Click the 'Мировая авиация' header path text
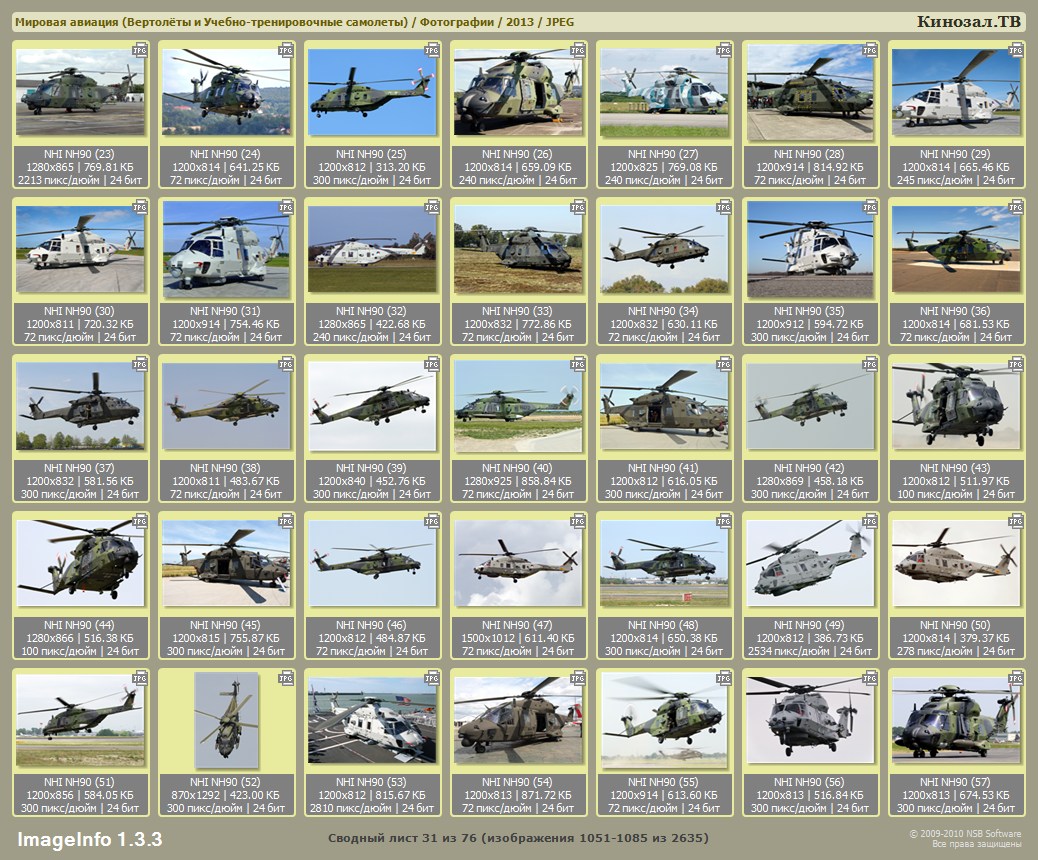The image size is (1038, 860). click(x=67, y=22)
